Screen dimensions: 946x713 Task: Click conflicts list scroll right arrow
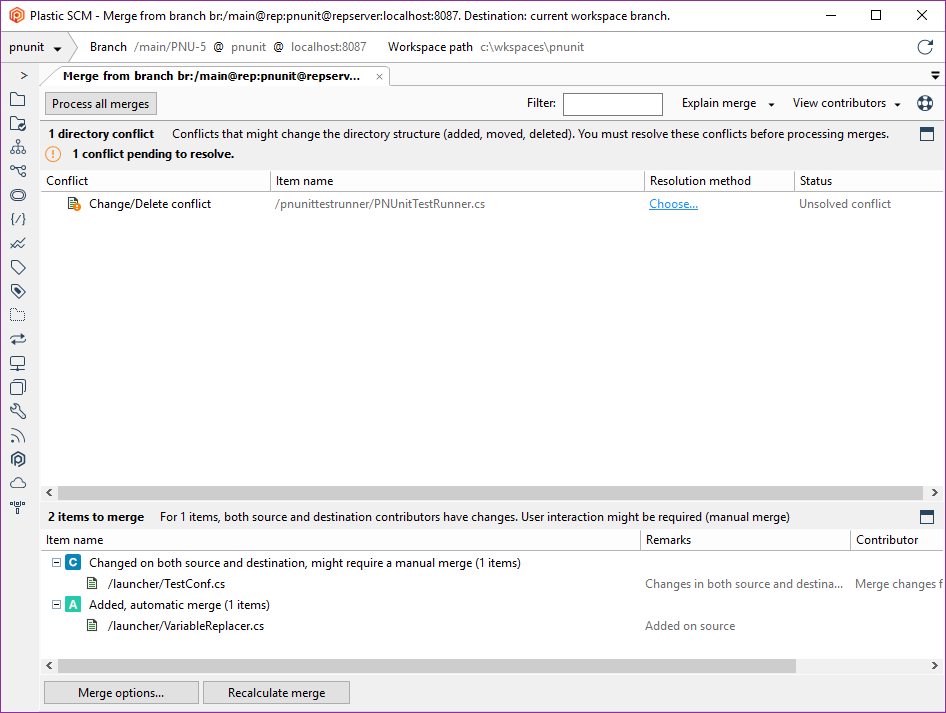click(x=935, y=493)
